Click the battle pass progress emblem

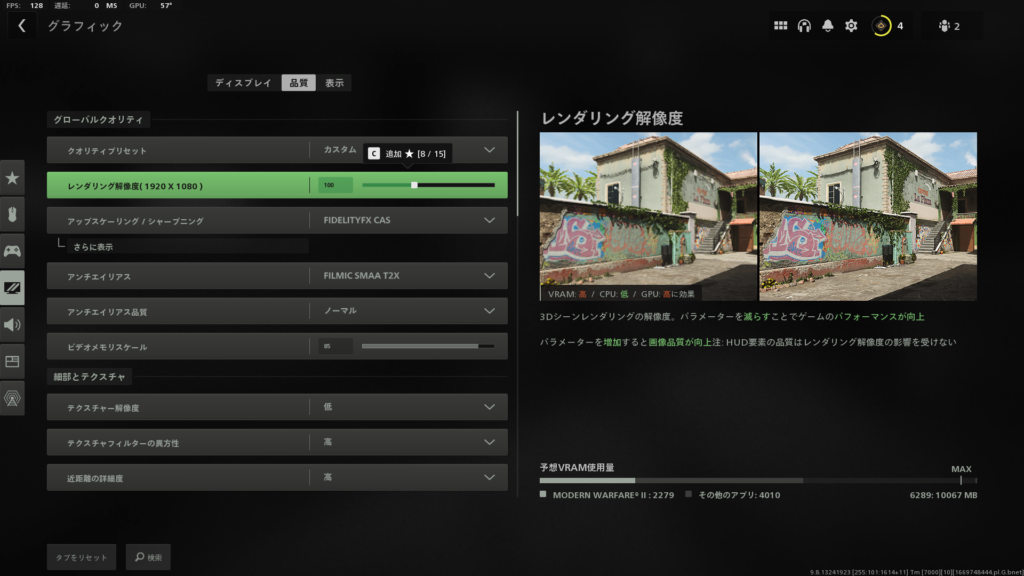881,25
